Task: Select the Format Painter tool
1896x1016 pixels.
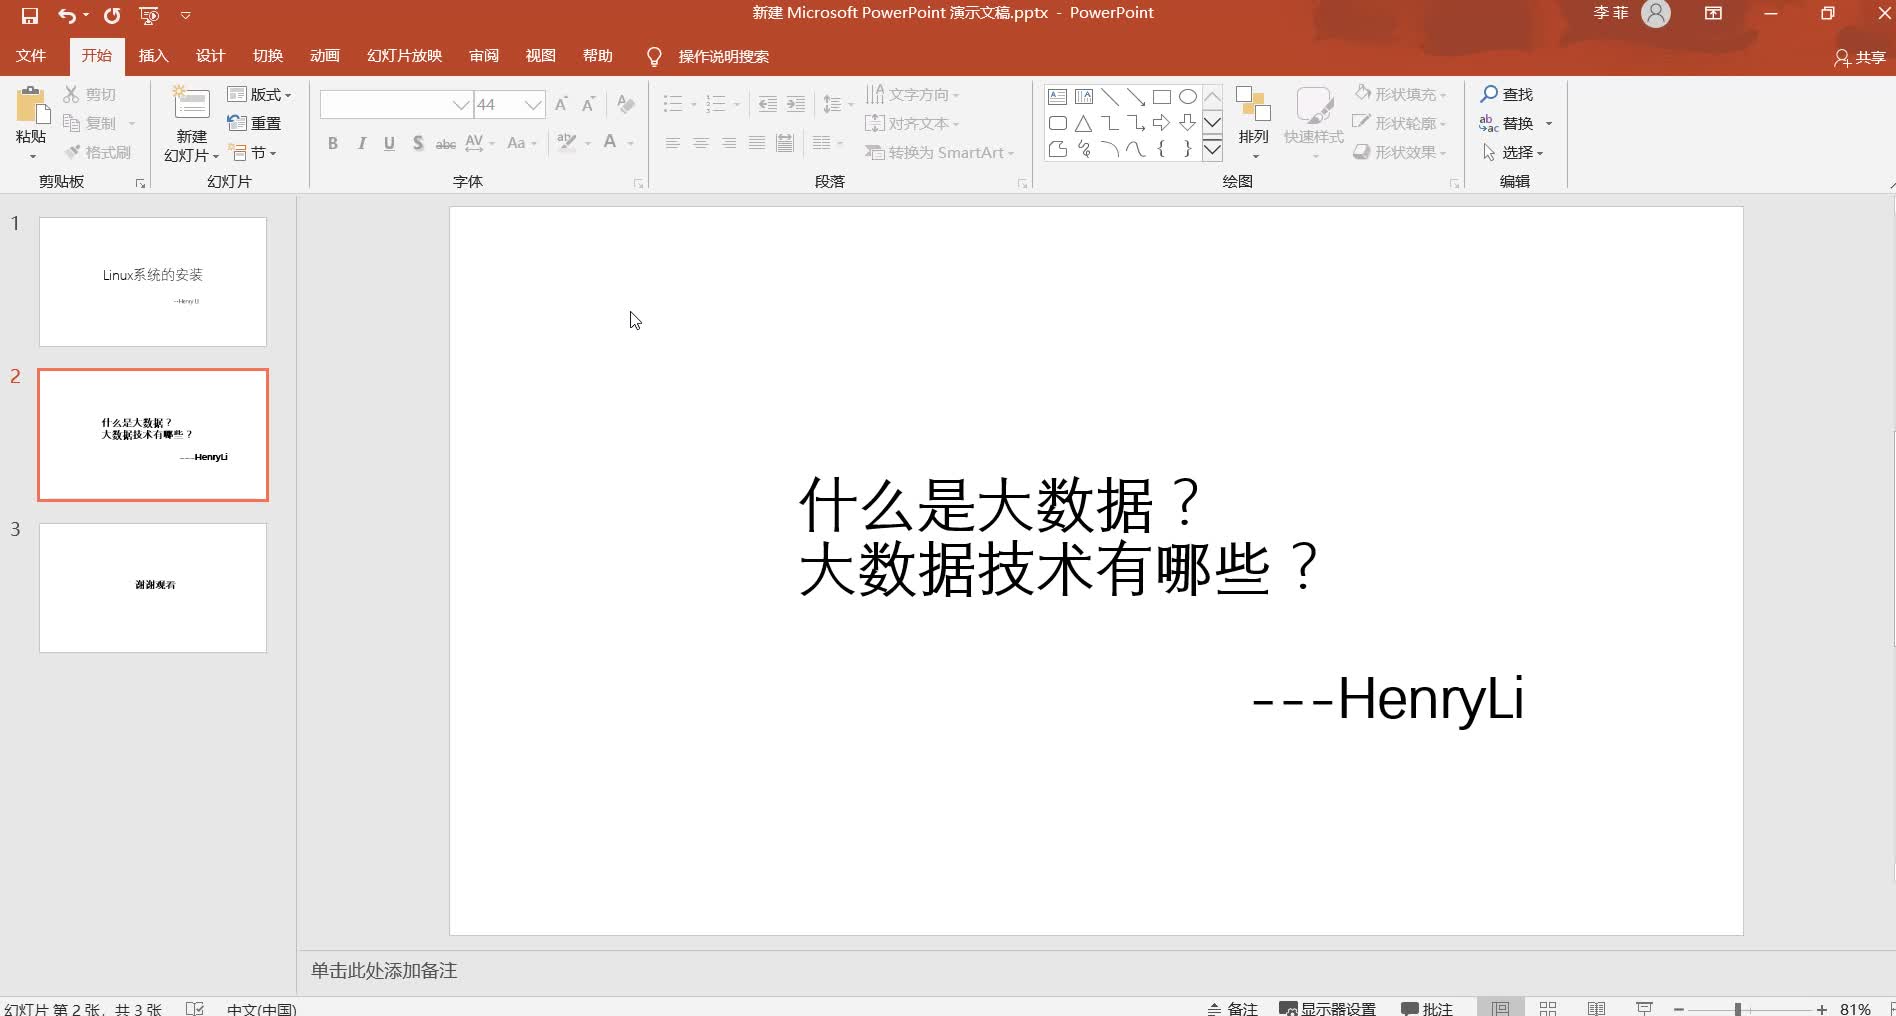Action: 96,152
